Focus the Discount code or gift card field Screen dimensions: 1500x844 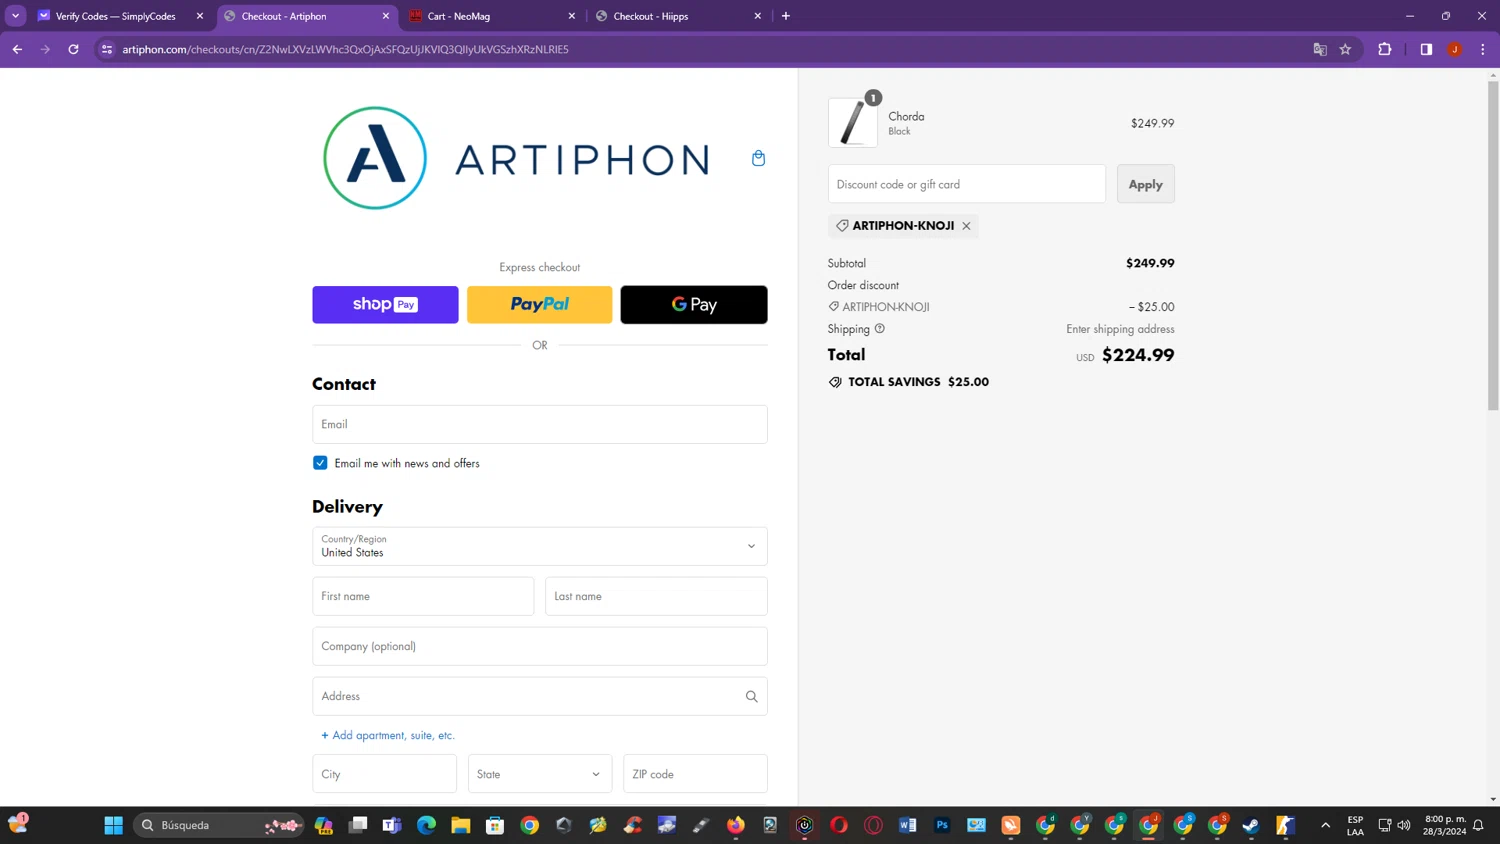tap(967, 184)
